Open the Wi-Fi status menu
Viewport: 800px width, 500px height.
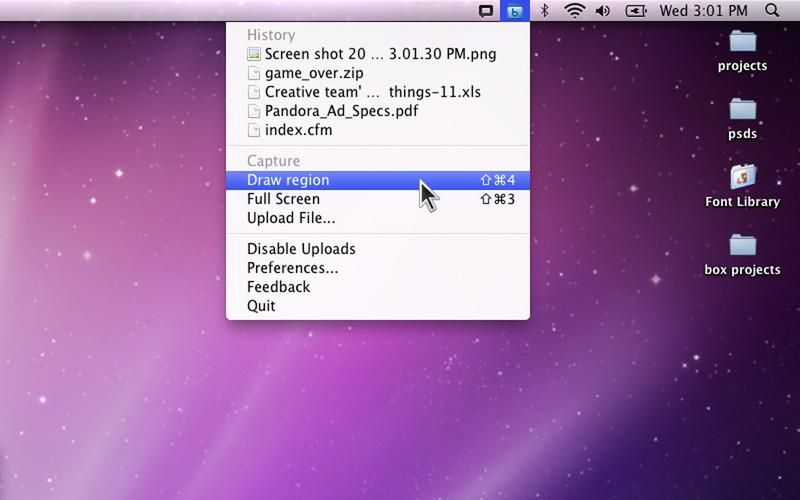574,11
